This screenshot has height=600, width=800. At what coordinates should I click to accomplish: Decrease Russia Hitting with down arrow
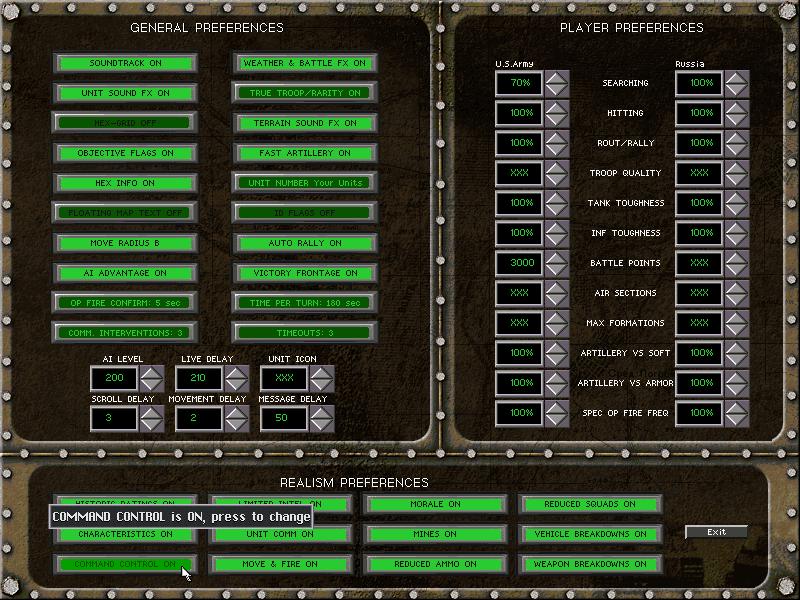pos(737,120)
